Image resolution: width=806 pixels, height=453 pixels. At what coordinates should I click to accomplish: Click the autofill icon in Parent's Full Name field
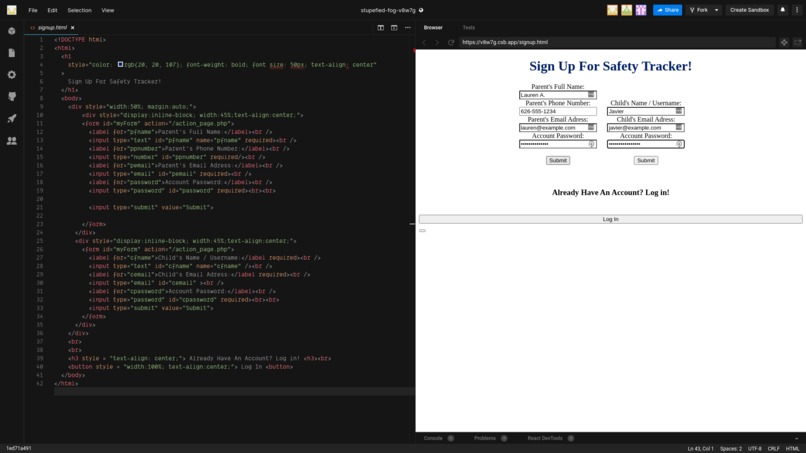click(x=591, y=95)
